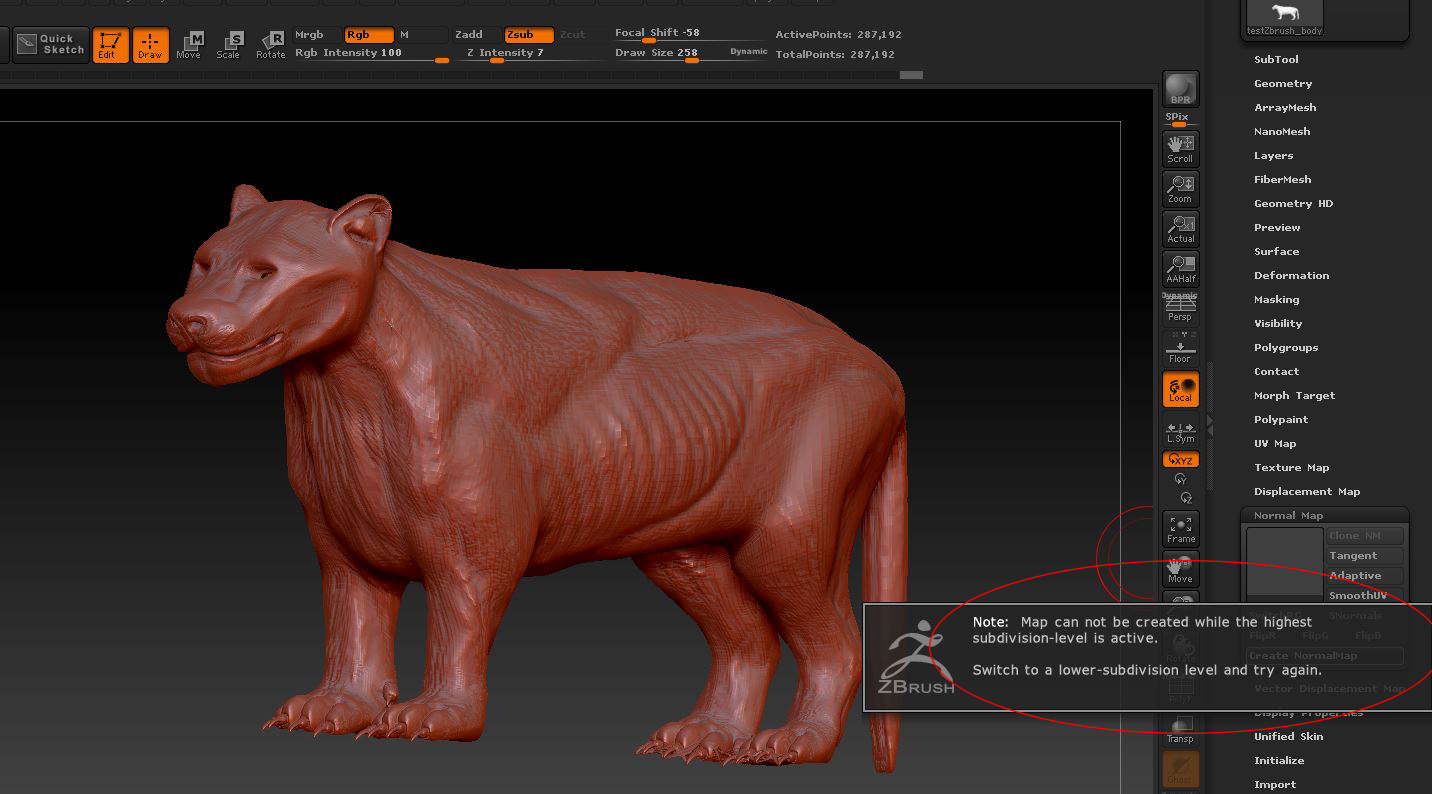The image size is (1432, 794).
Task: Toggle Zsub sculpt mode
Action: tap(529, 35)
